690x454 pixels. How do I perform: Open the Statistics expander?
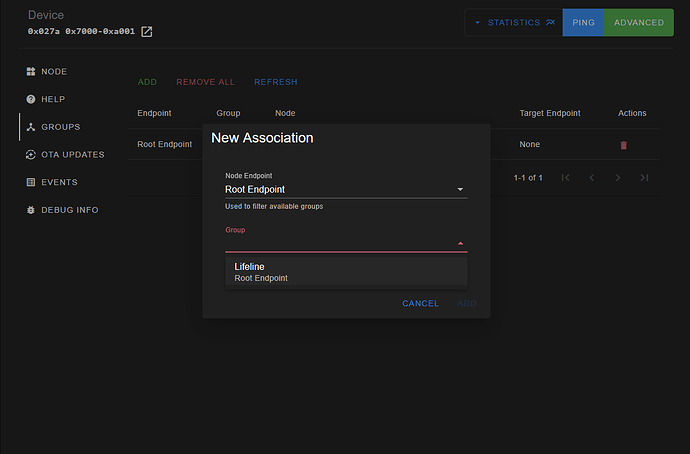(514, 22)
